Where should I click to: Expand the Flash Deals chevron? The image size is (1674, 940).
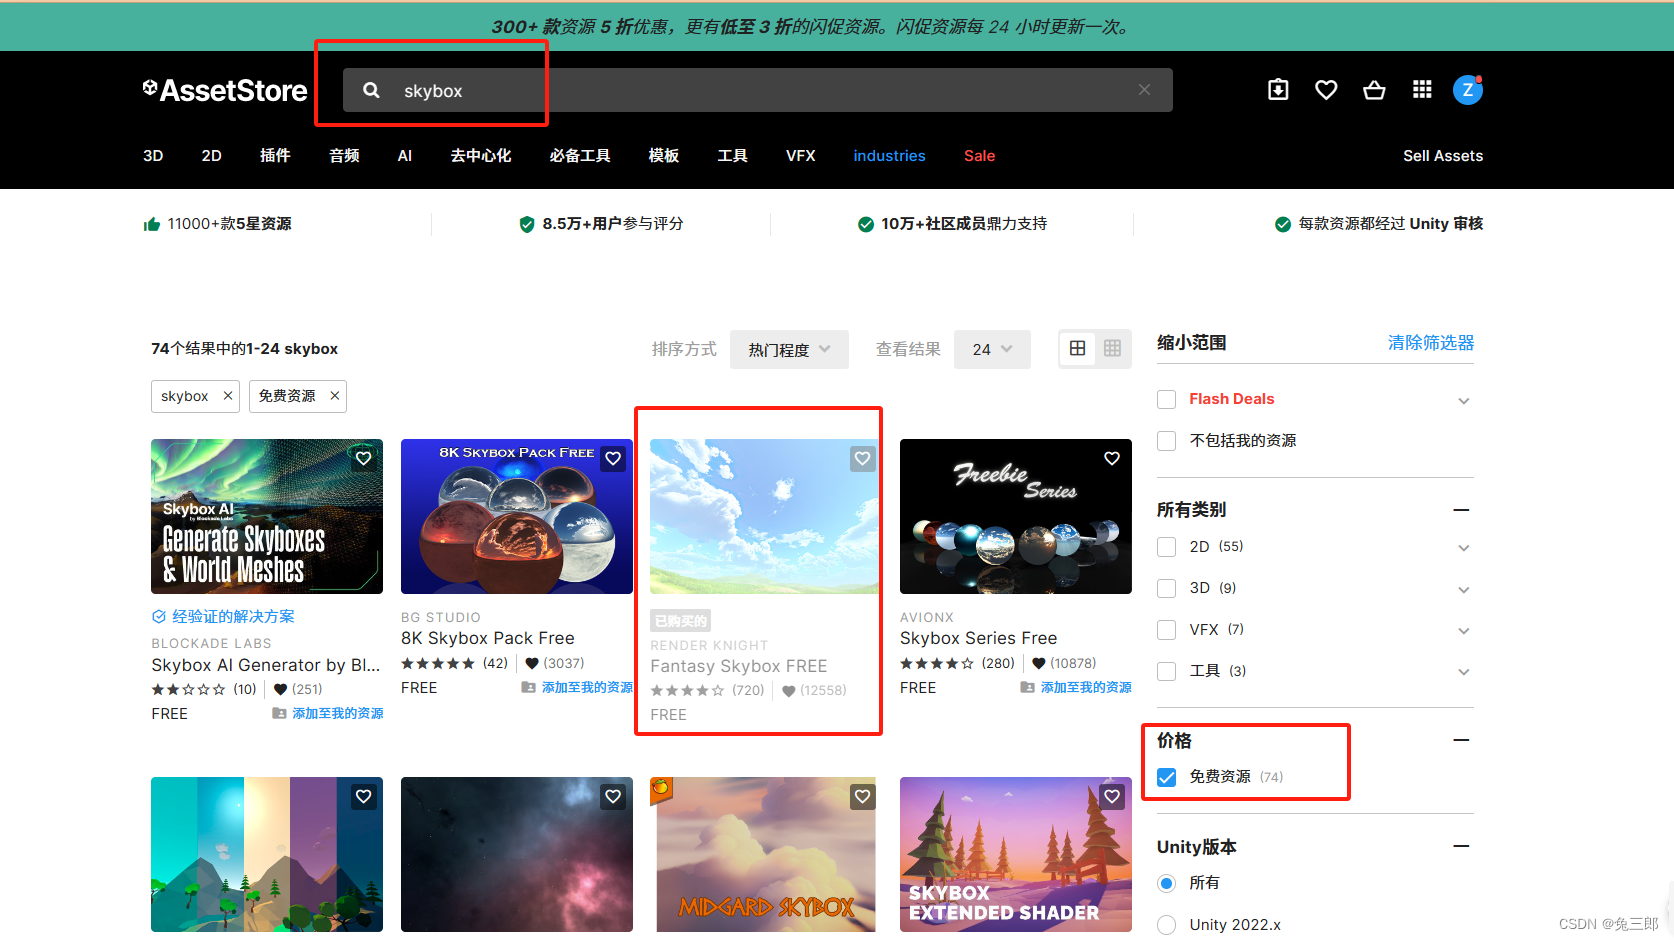[1463, 400]
